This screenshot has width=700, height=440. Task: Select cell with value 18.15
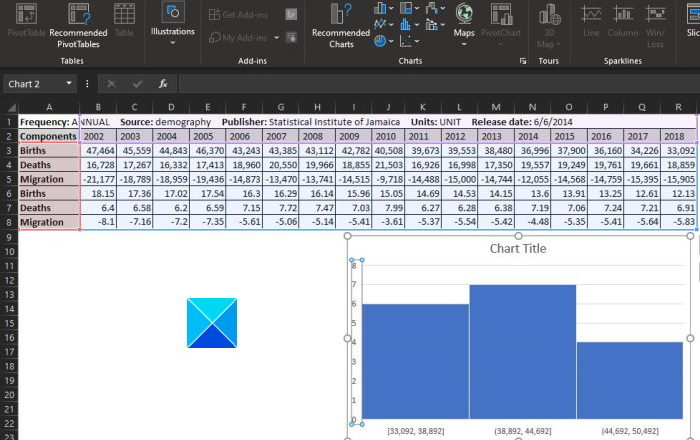pos(98,193)
